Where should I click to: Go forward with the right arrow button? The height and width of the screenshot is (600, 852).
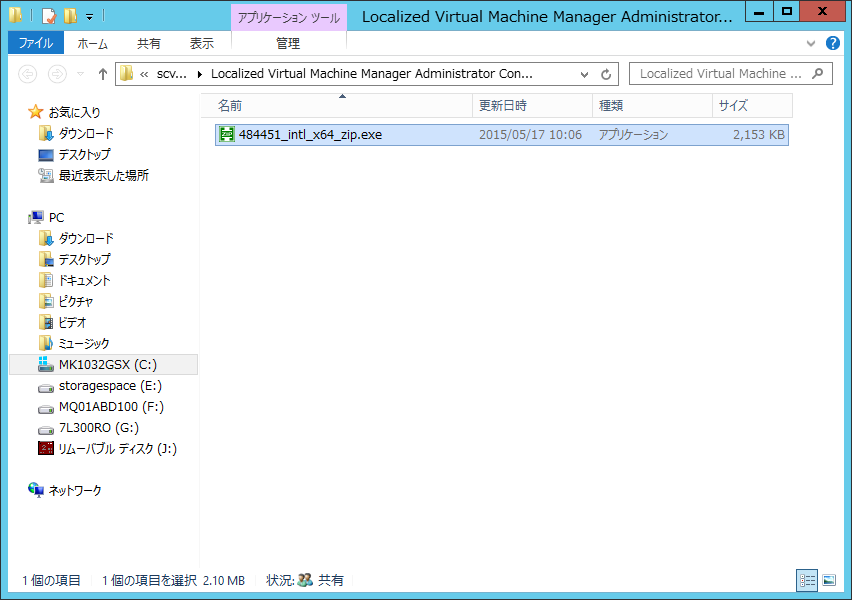click(x=57, y=73)
